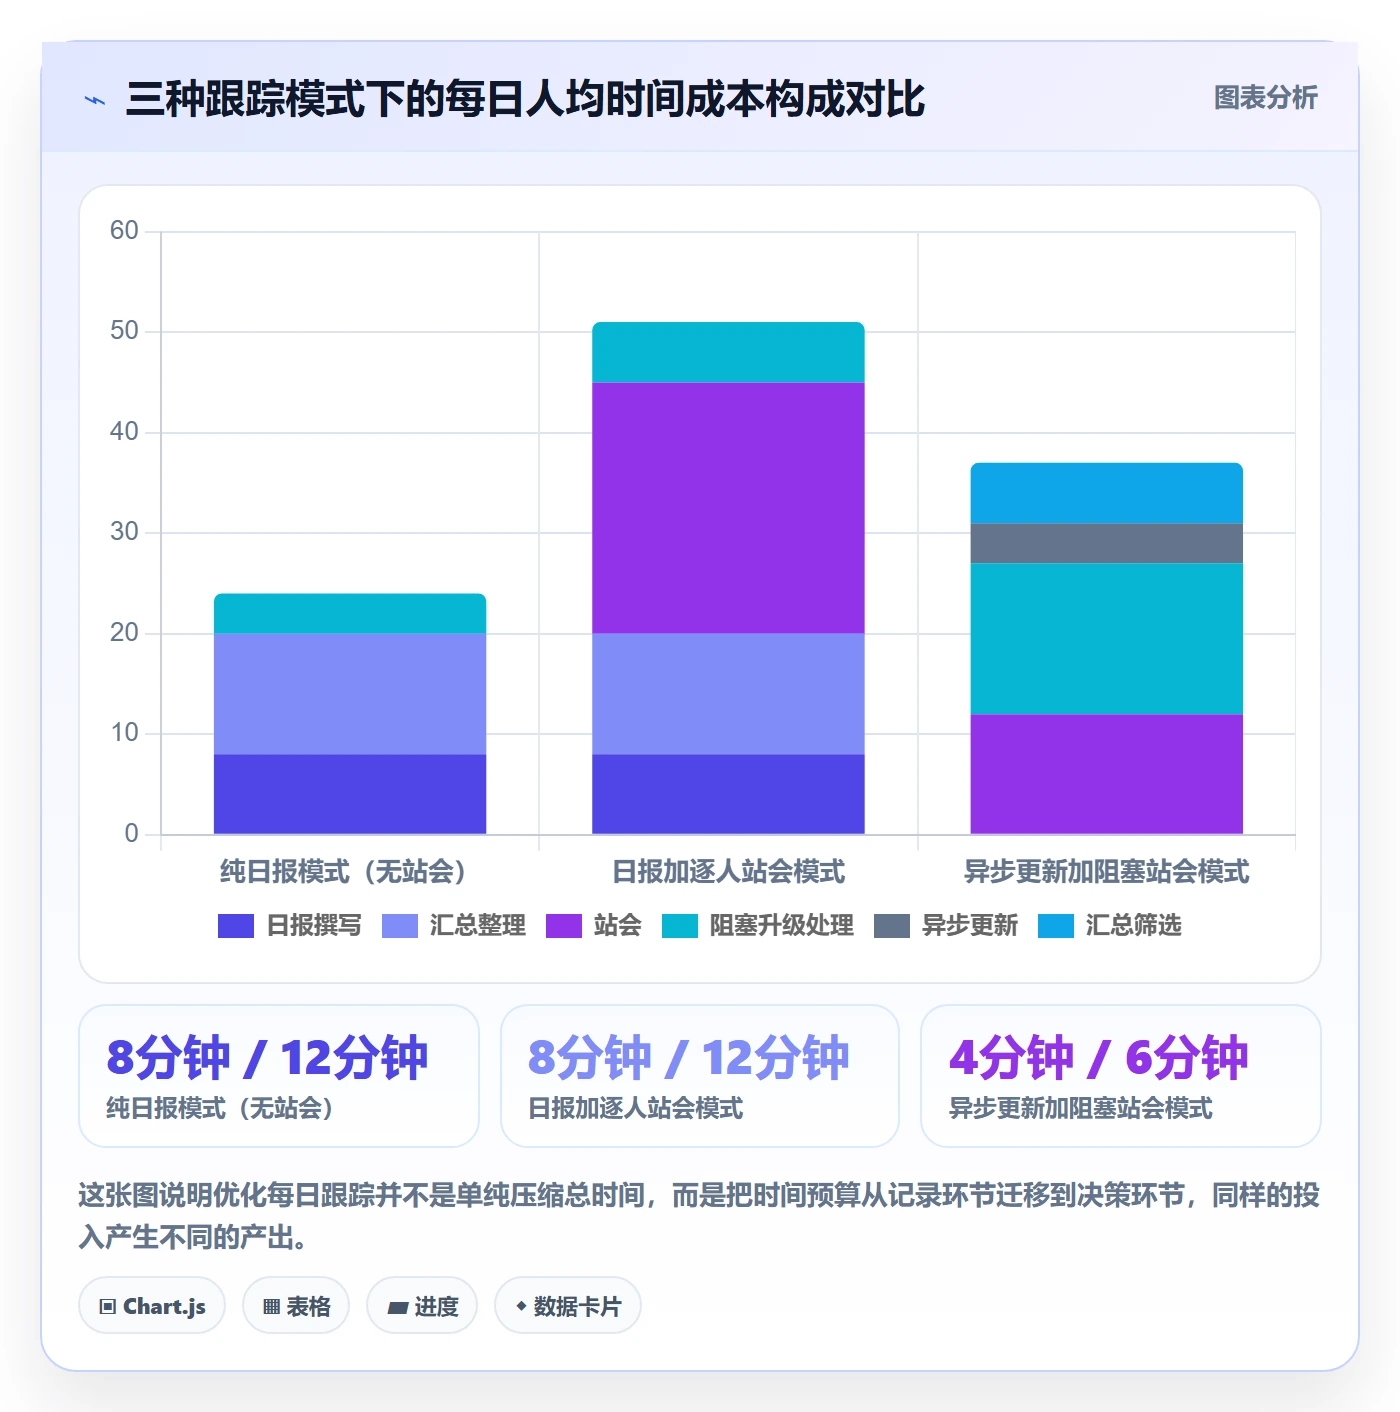The height and width of the screenshot is (1412, 1400).
Task: Click the teal 阻塞升级处理 segment in 异步更新加阻塞站会模式 bar
Action: pyautogui.click(x=1107, y=639)
